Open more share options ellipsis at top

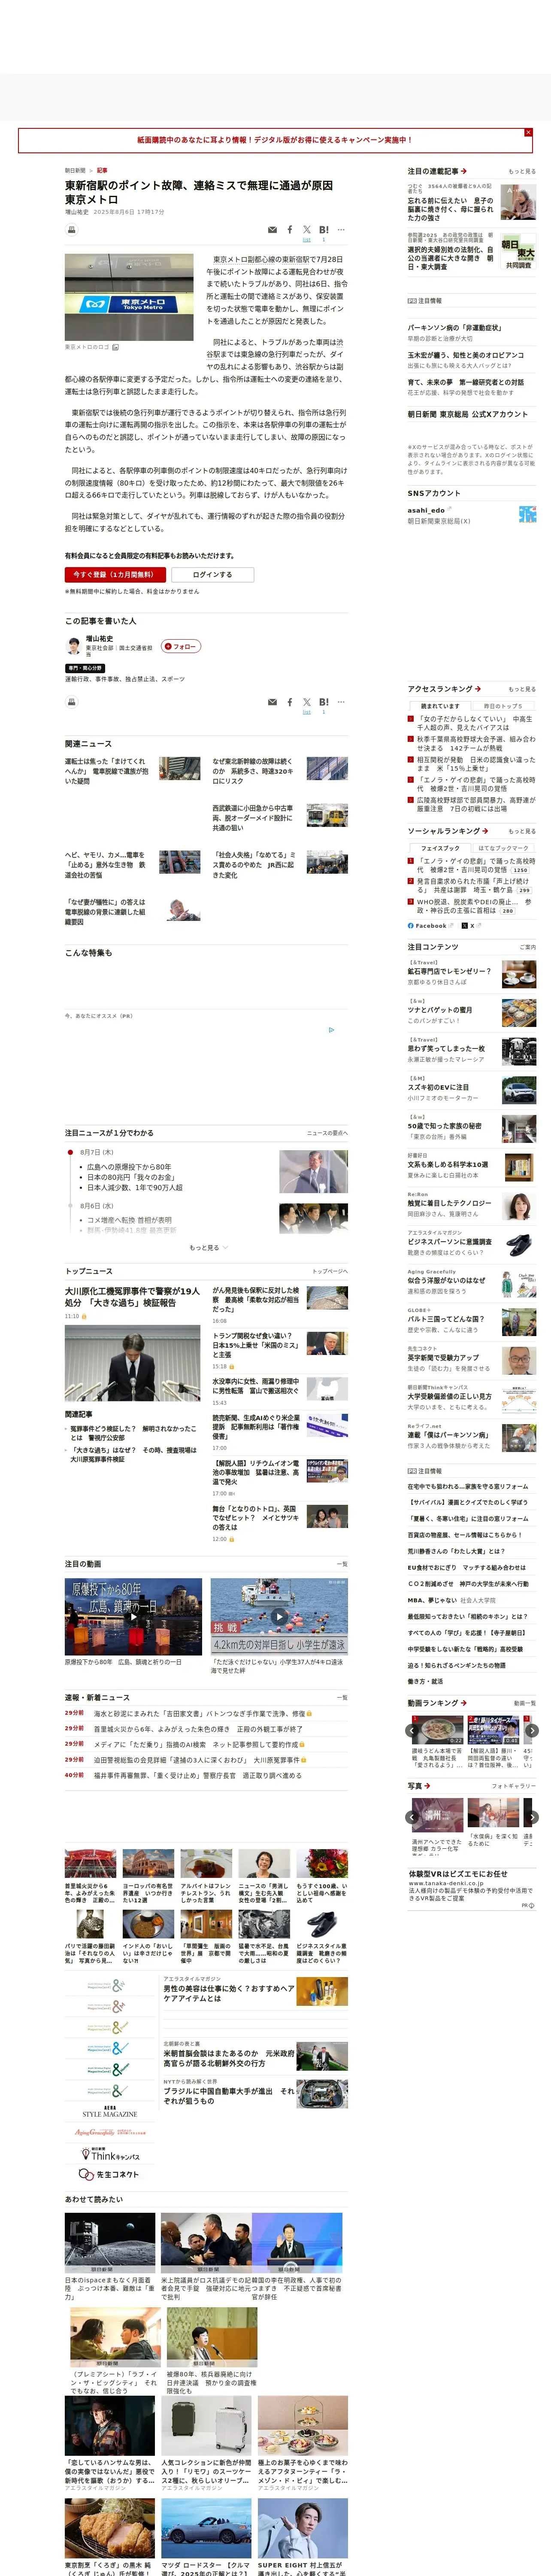pyautogui.click(x=341, y=230)
